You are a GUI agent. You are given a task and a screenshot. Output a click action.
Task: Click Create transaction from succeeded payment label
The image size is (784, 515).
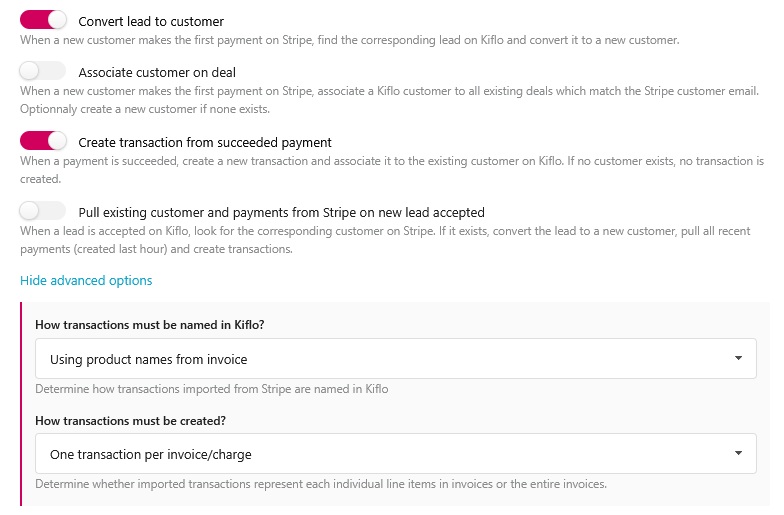[205, 142]
